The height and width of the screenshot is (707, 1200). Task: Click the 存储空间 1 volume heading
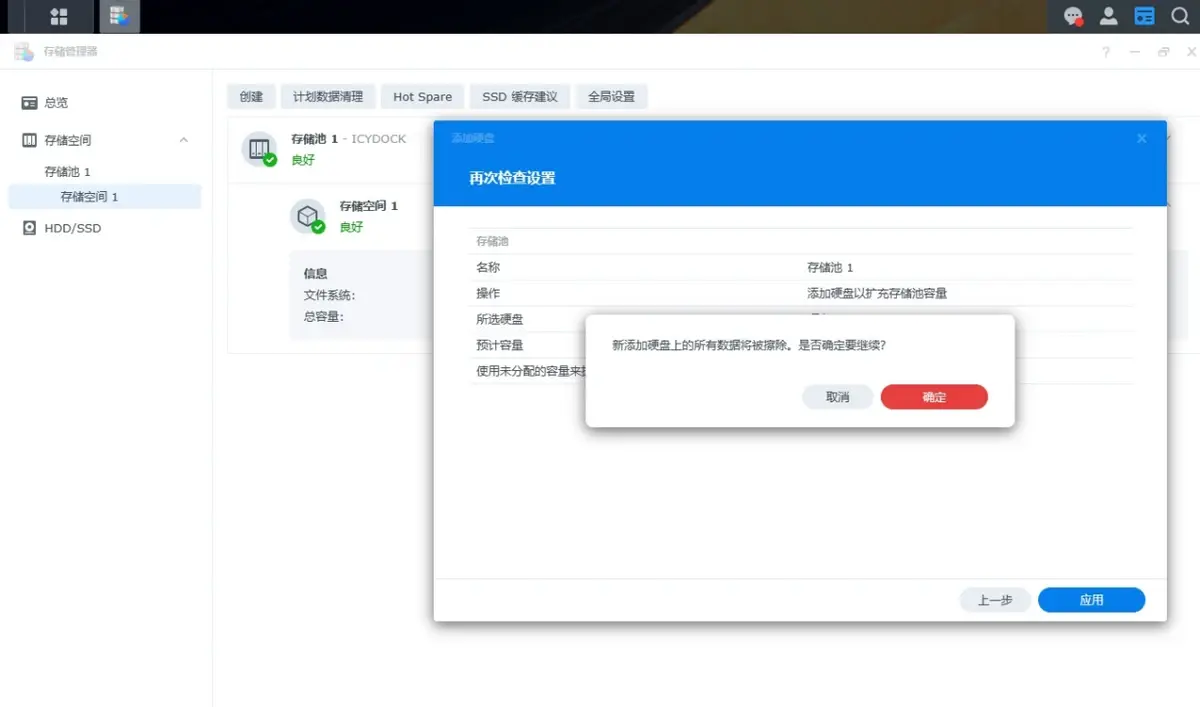pyautogui.click(x=369, y=206)
